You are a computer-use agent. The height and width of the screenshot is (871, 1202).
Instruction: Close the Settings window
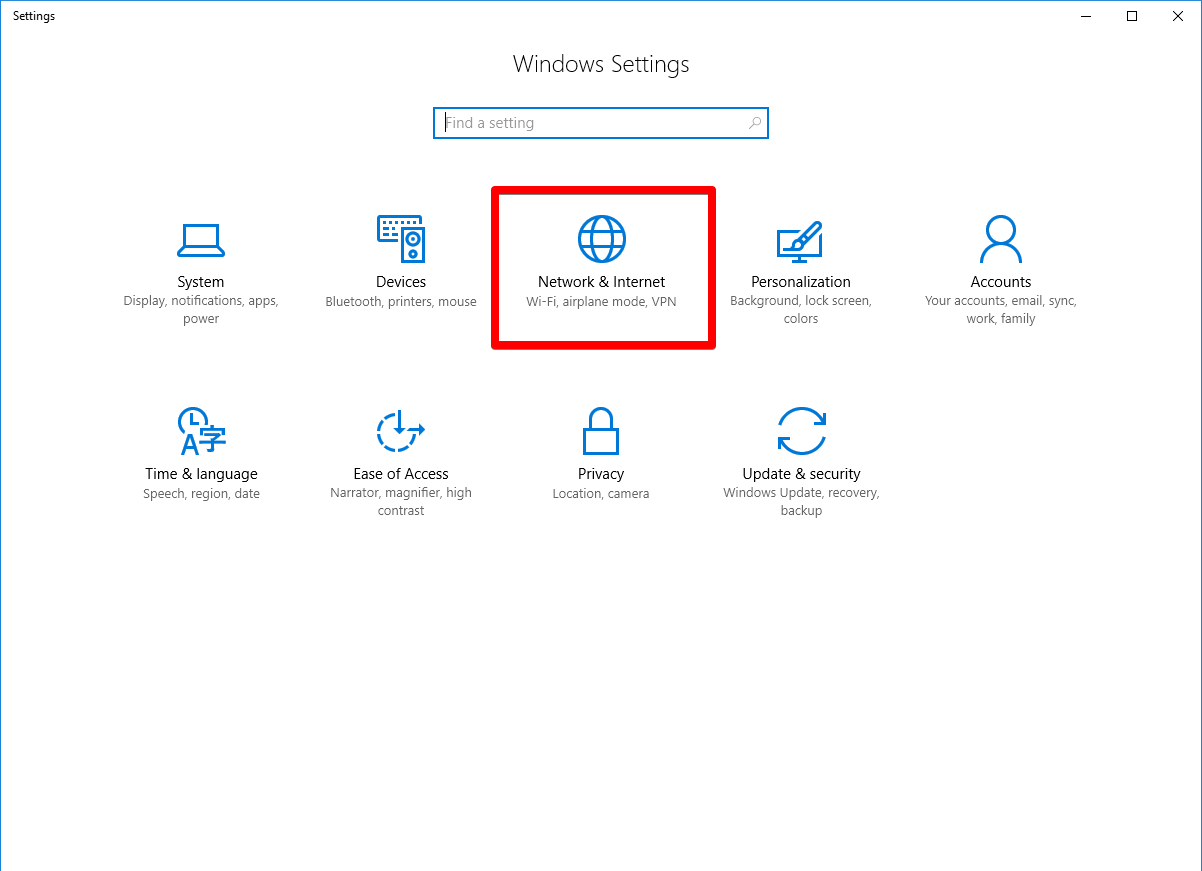pyautogui.click(x=1178, y=16)
